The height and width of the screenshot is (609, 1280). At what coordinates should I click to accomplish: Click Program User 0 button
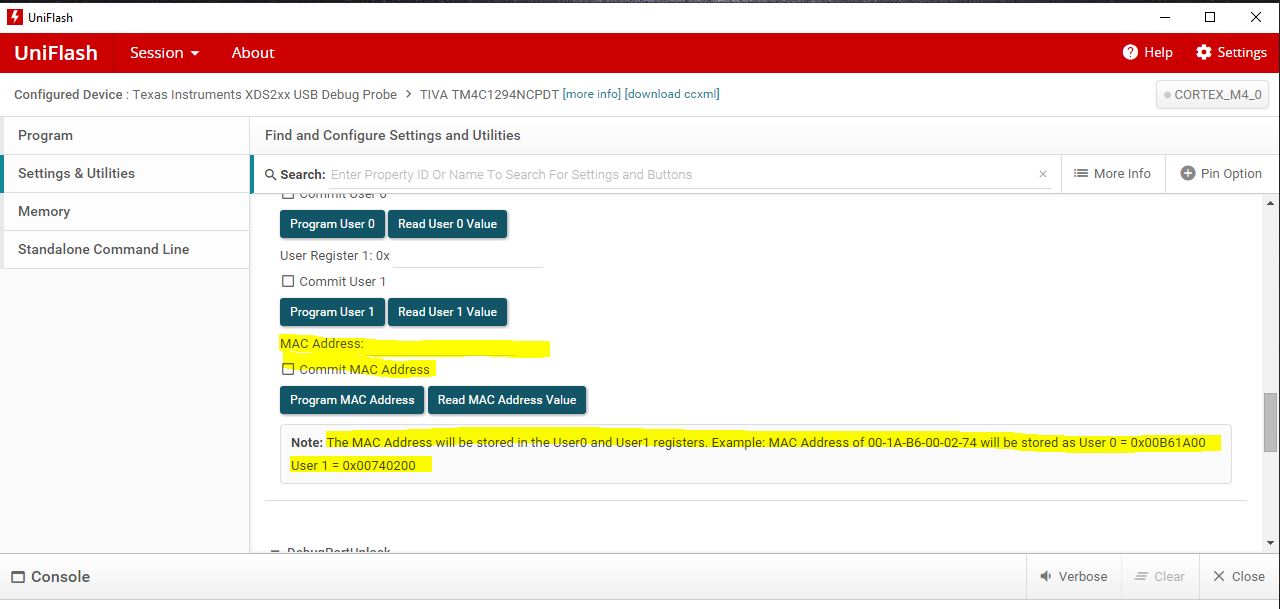coord(332,224)
